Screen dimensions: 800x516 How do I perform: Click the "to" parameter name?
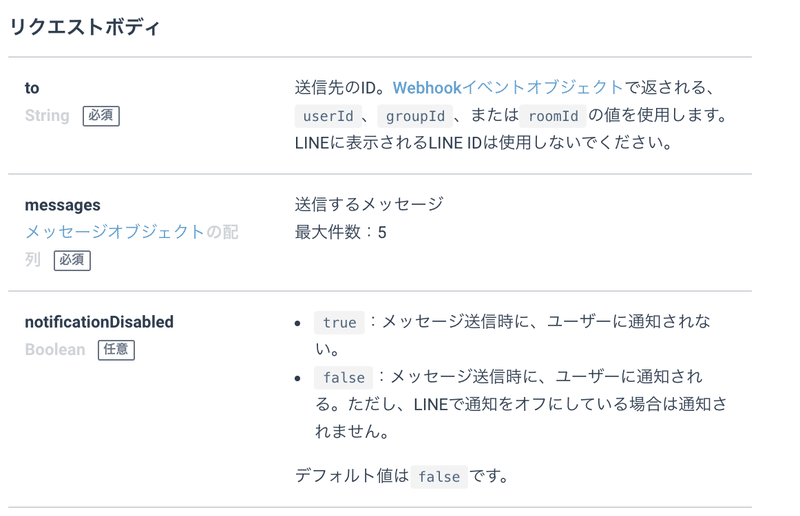[x=32, y=88]
